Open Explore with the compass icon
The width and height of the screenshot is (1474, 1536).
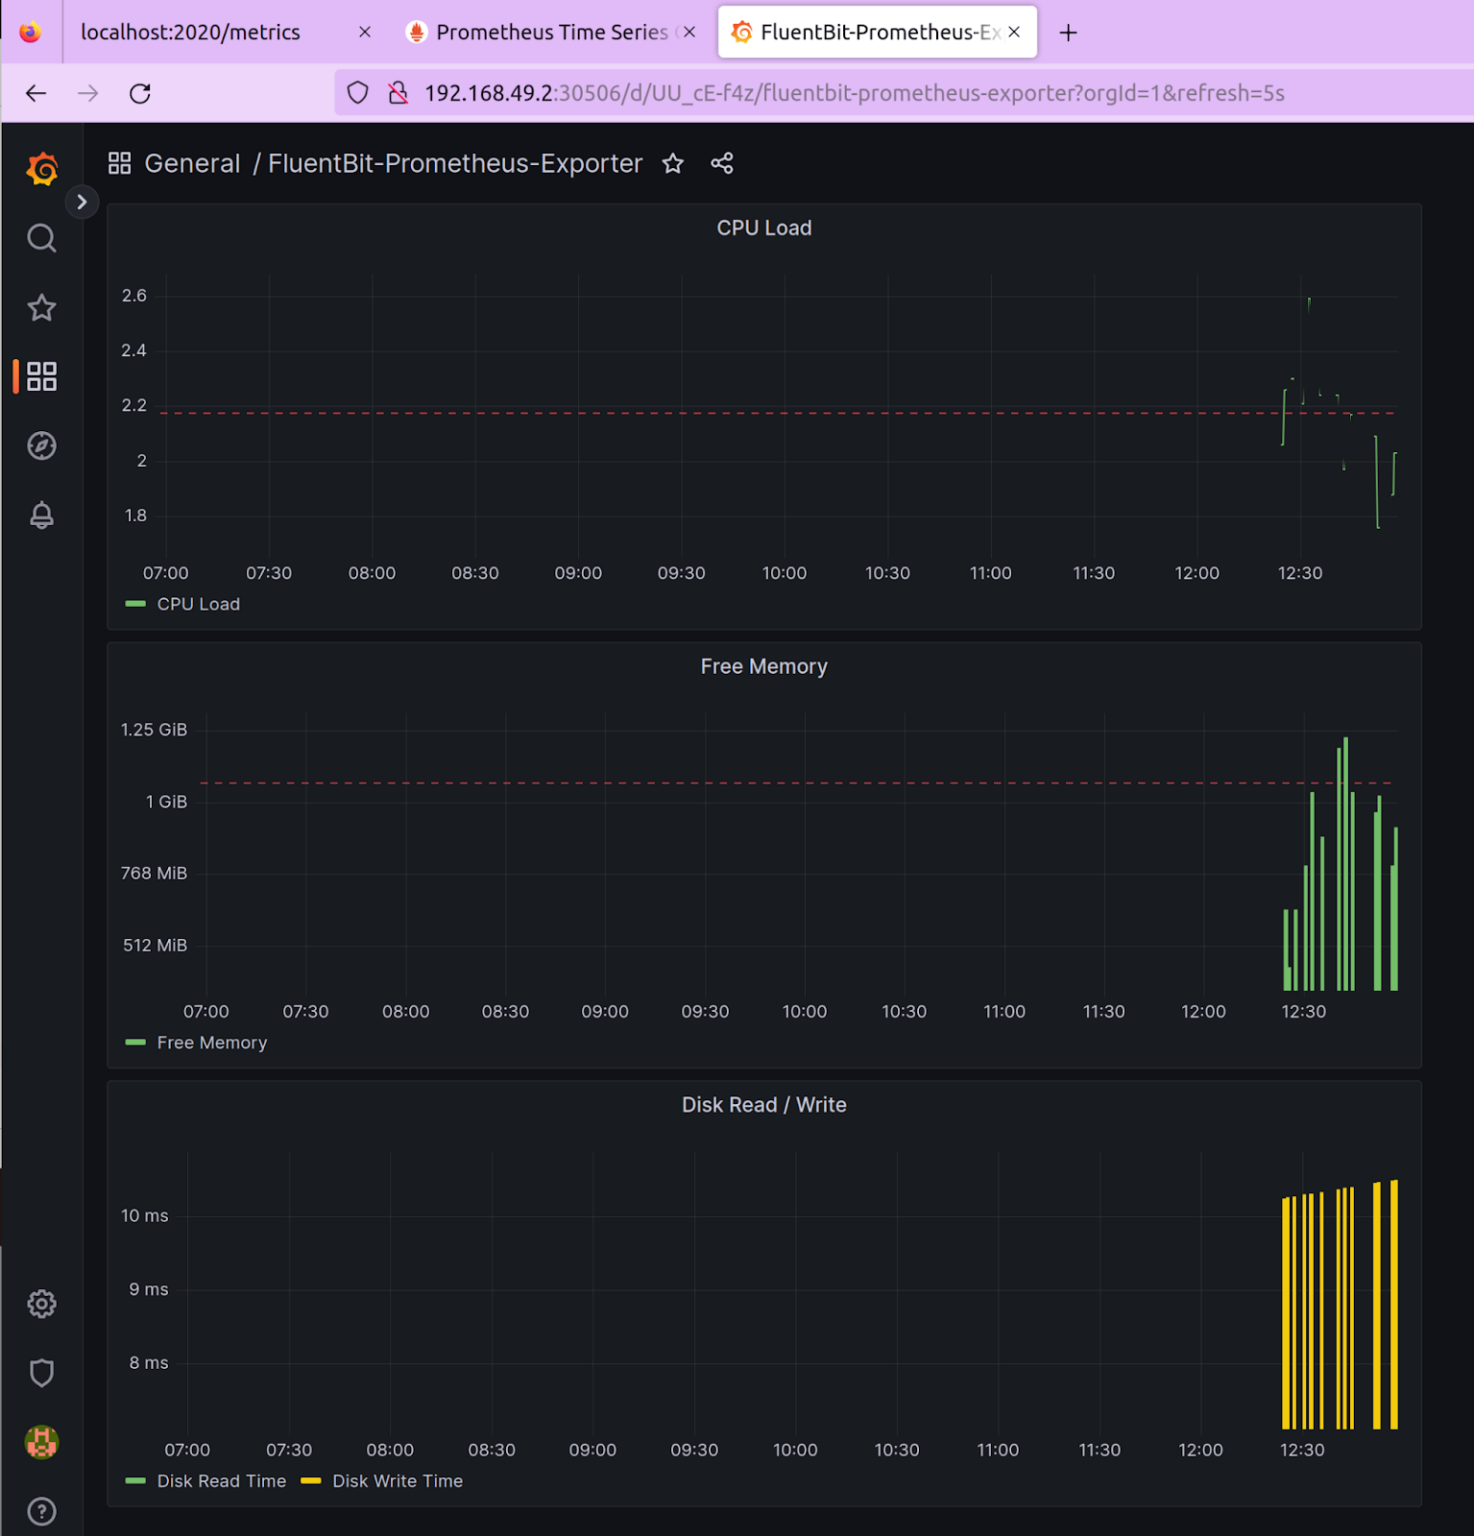point(41,446)
